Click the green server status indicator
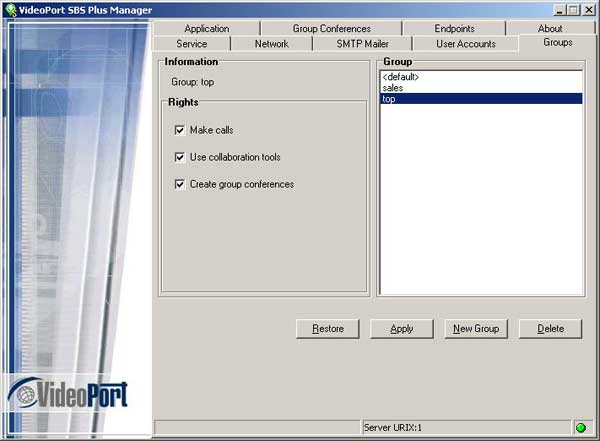The width and height of the screenshot is (600, 441). click(x=580, y=428)
